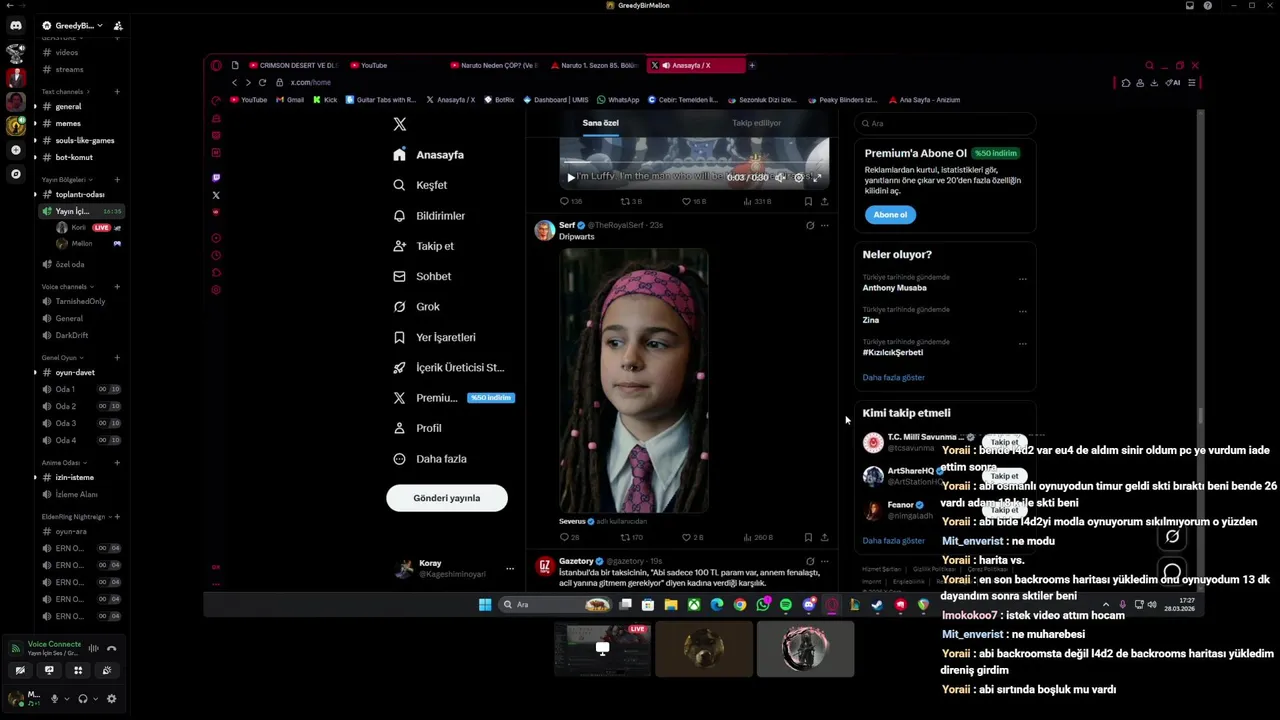Open Discord direct messages home icon
The height and width of the screenshot is (720, 1280).
pos(15,25)
